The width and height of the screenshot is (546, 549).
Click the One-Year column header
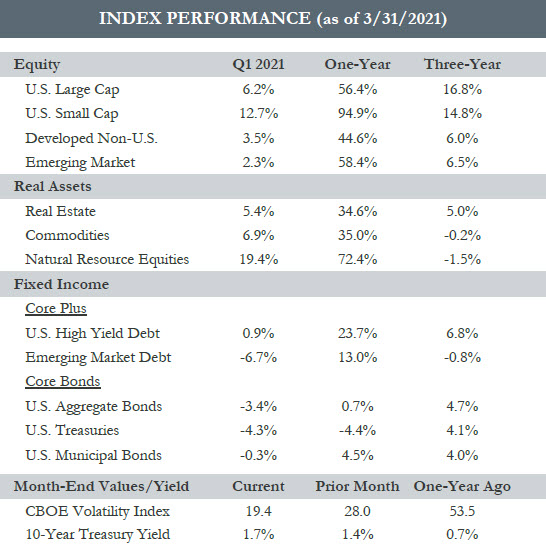click(x=357, y=64)
